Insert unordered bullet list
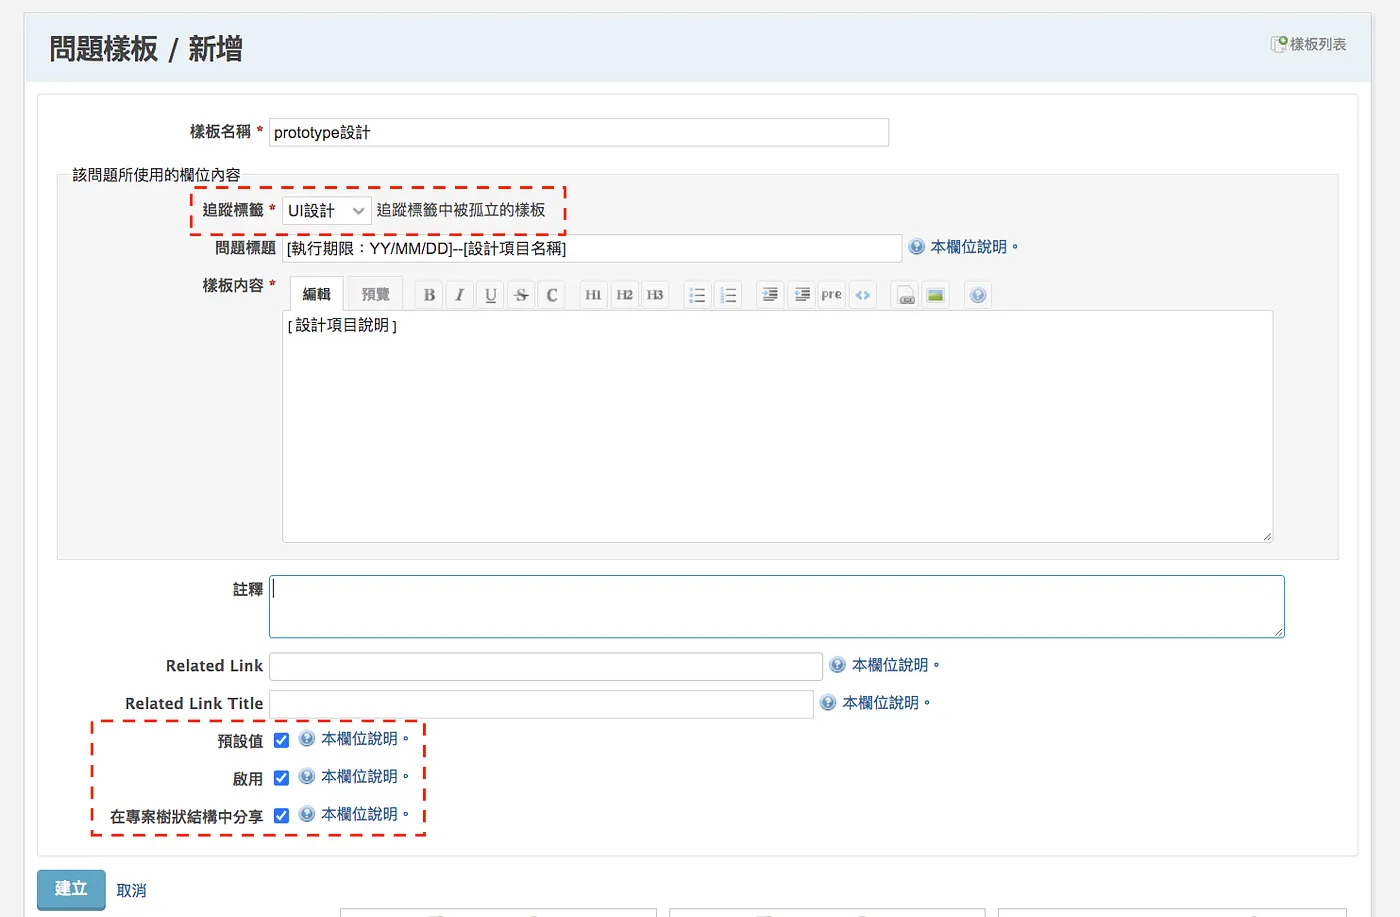1400x917 pixels. (698, 295)
